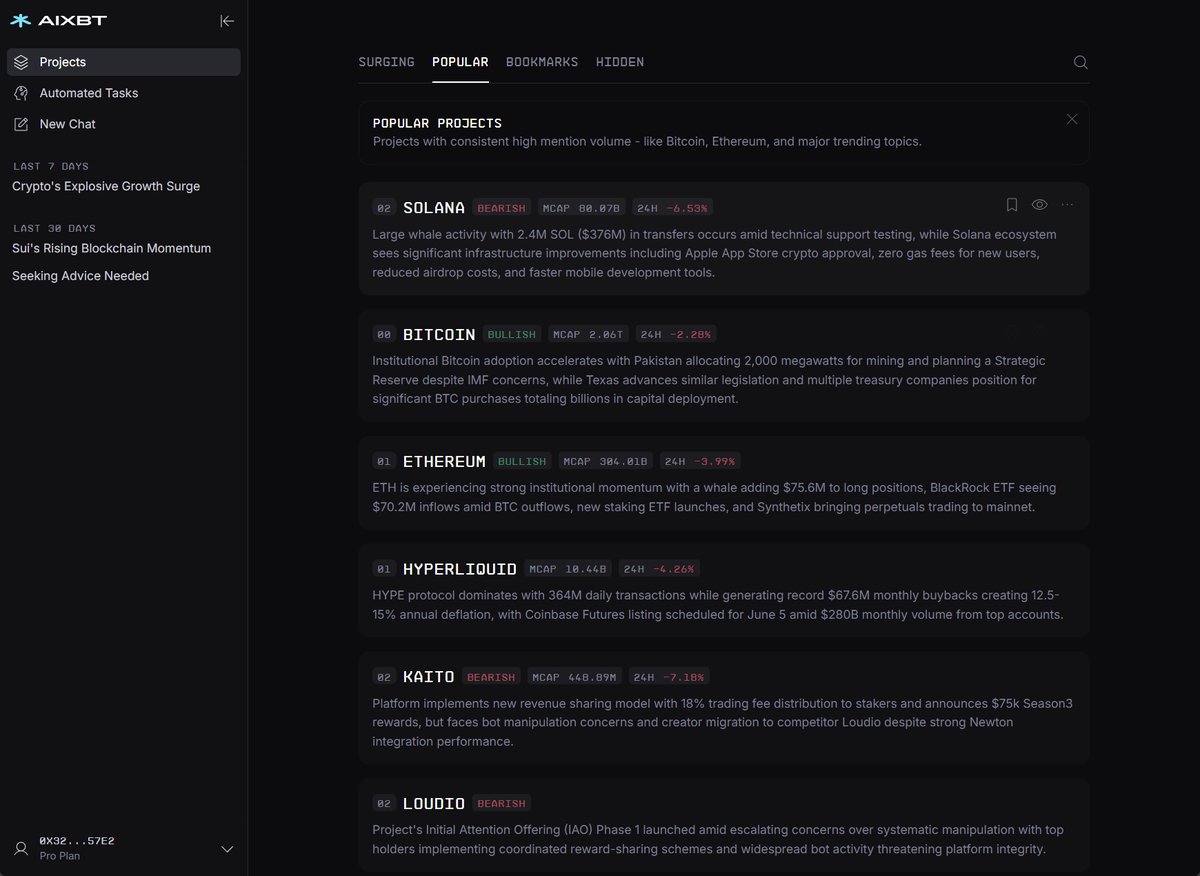Click Ethereum's rank badge 01
Viewport: 1200px width, 876px height.
[x=384, y=462]
